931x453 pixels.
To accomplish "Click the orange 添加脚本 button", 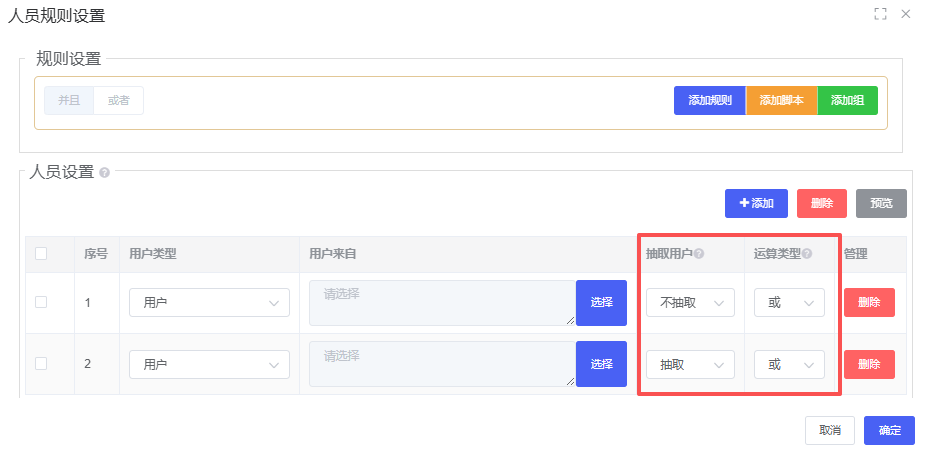I will pos(782,101).
